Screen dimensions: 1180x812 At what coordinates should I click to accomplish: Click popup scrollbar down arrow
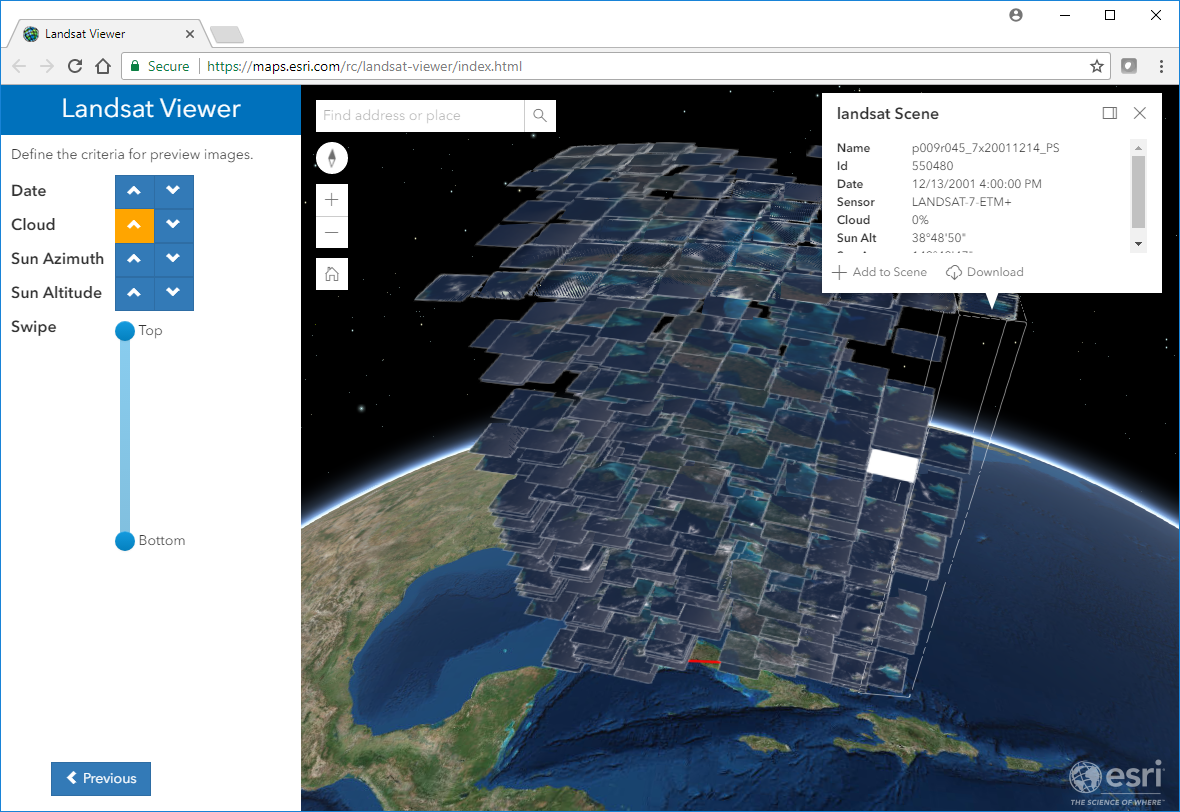[x=1139, y=244]
